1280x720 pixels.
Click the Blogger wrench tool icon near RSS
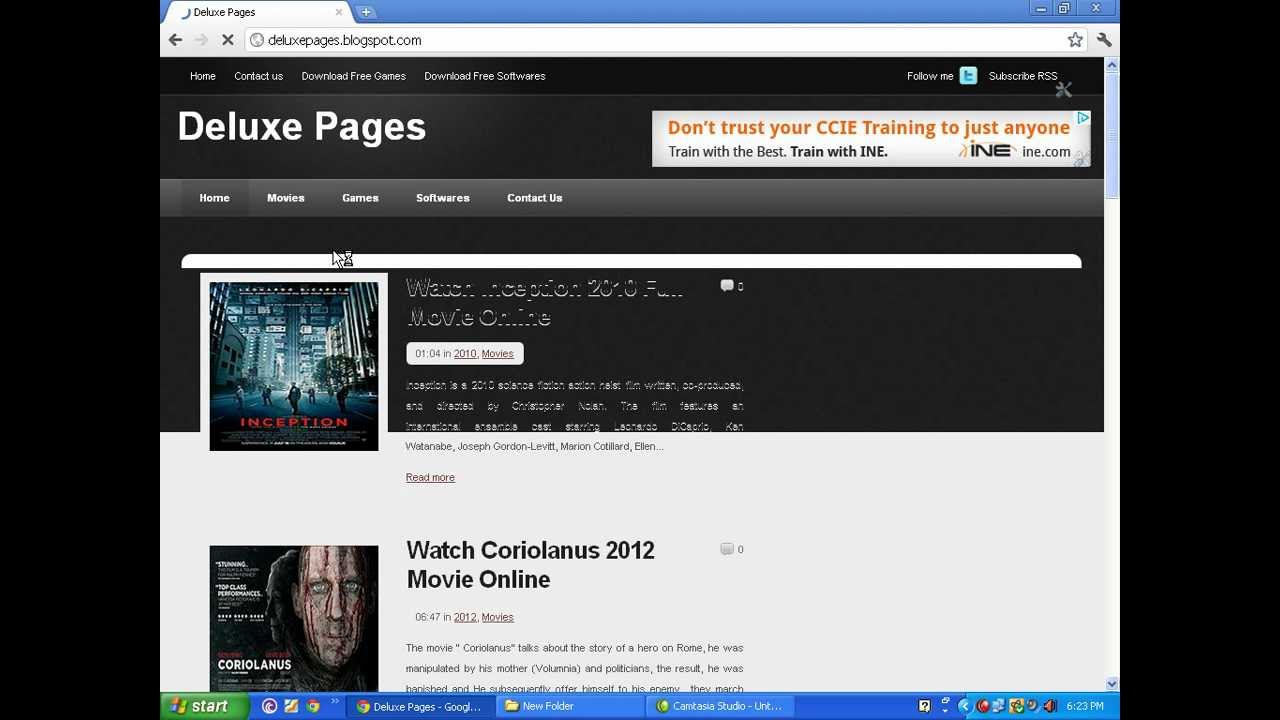1063,90
